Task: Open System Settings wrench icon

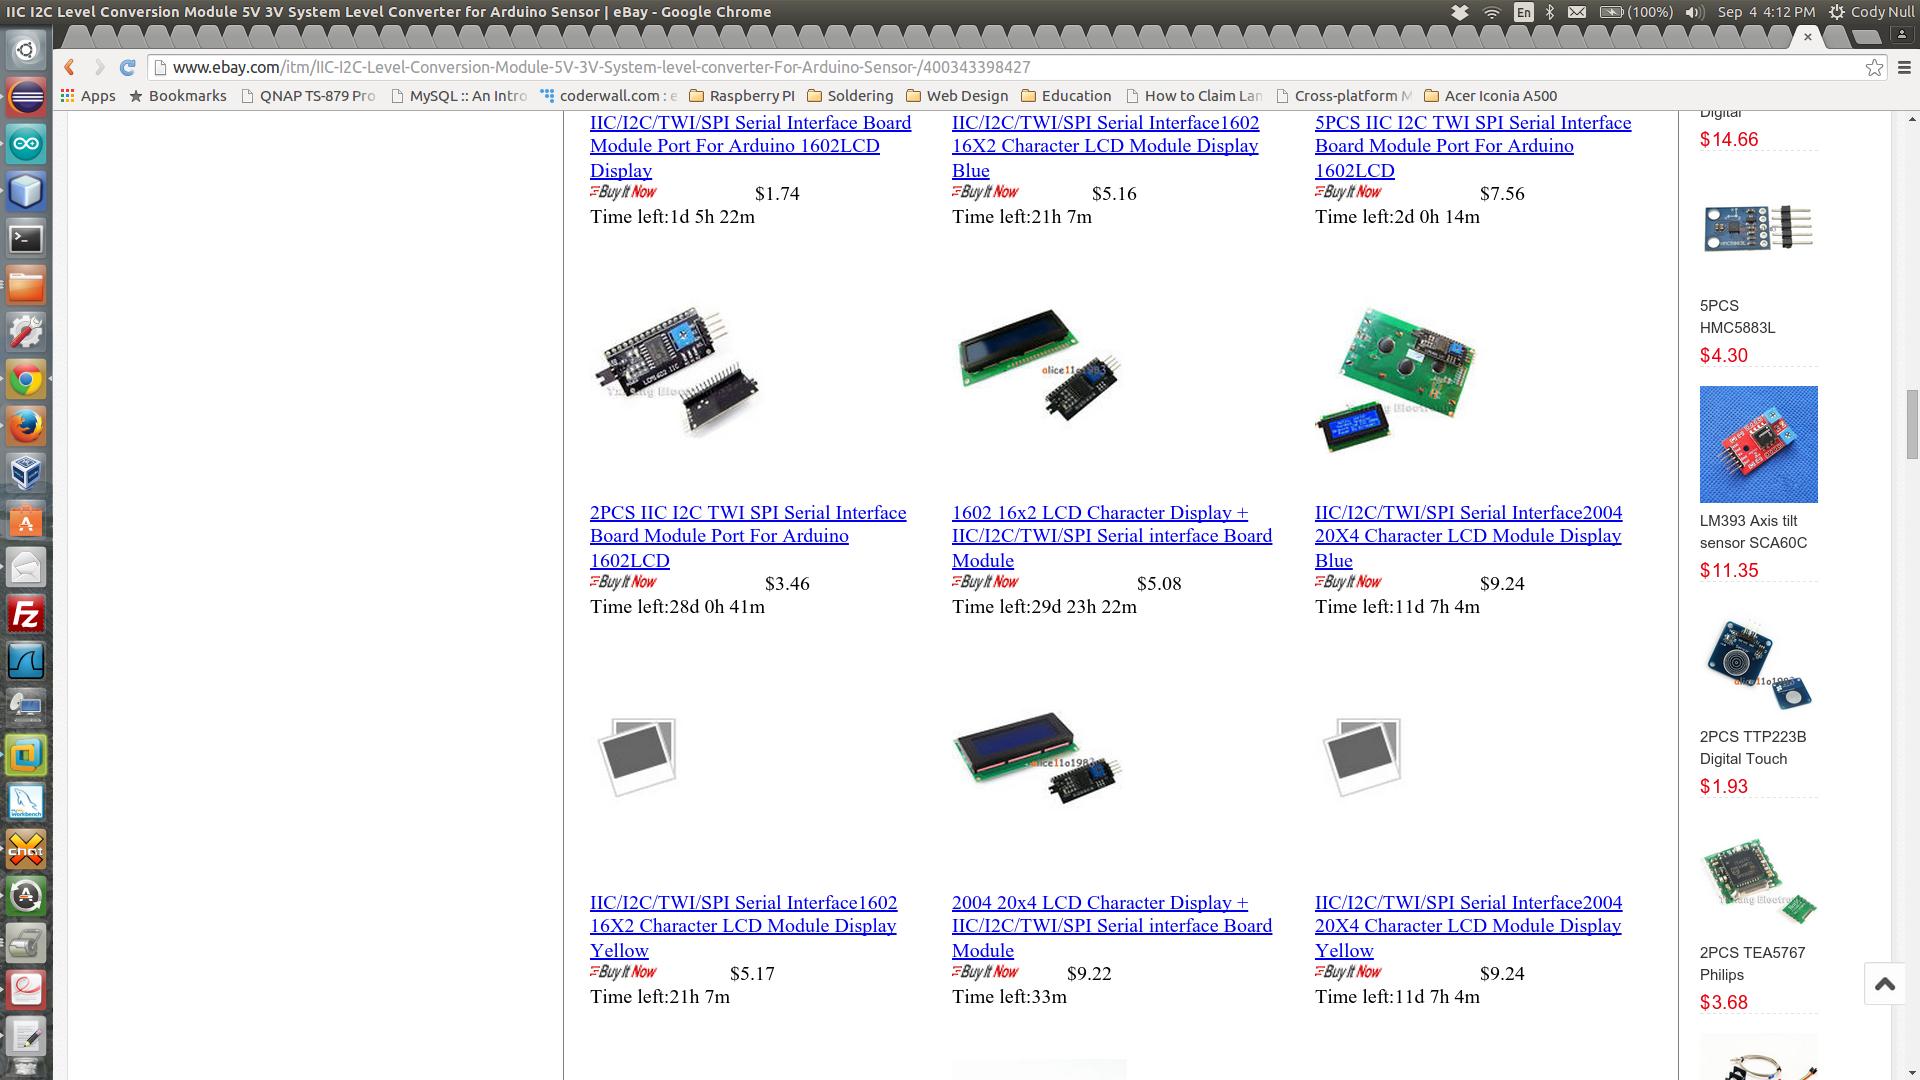Action: click(x=26, y=332)
